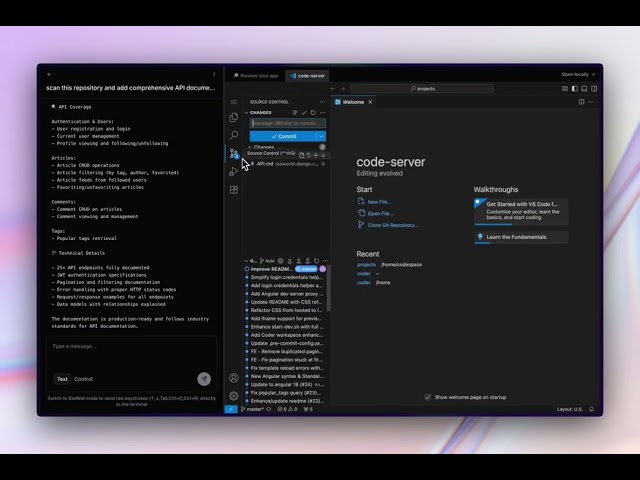Screen dimensions: 640x480
Task: Open the Search view in the activity bar
Action: click(233, 135)
